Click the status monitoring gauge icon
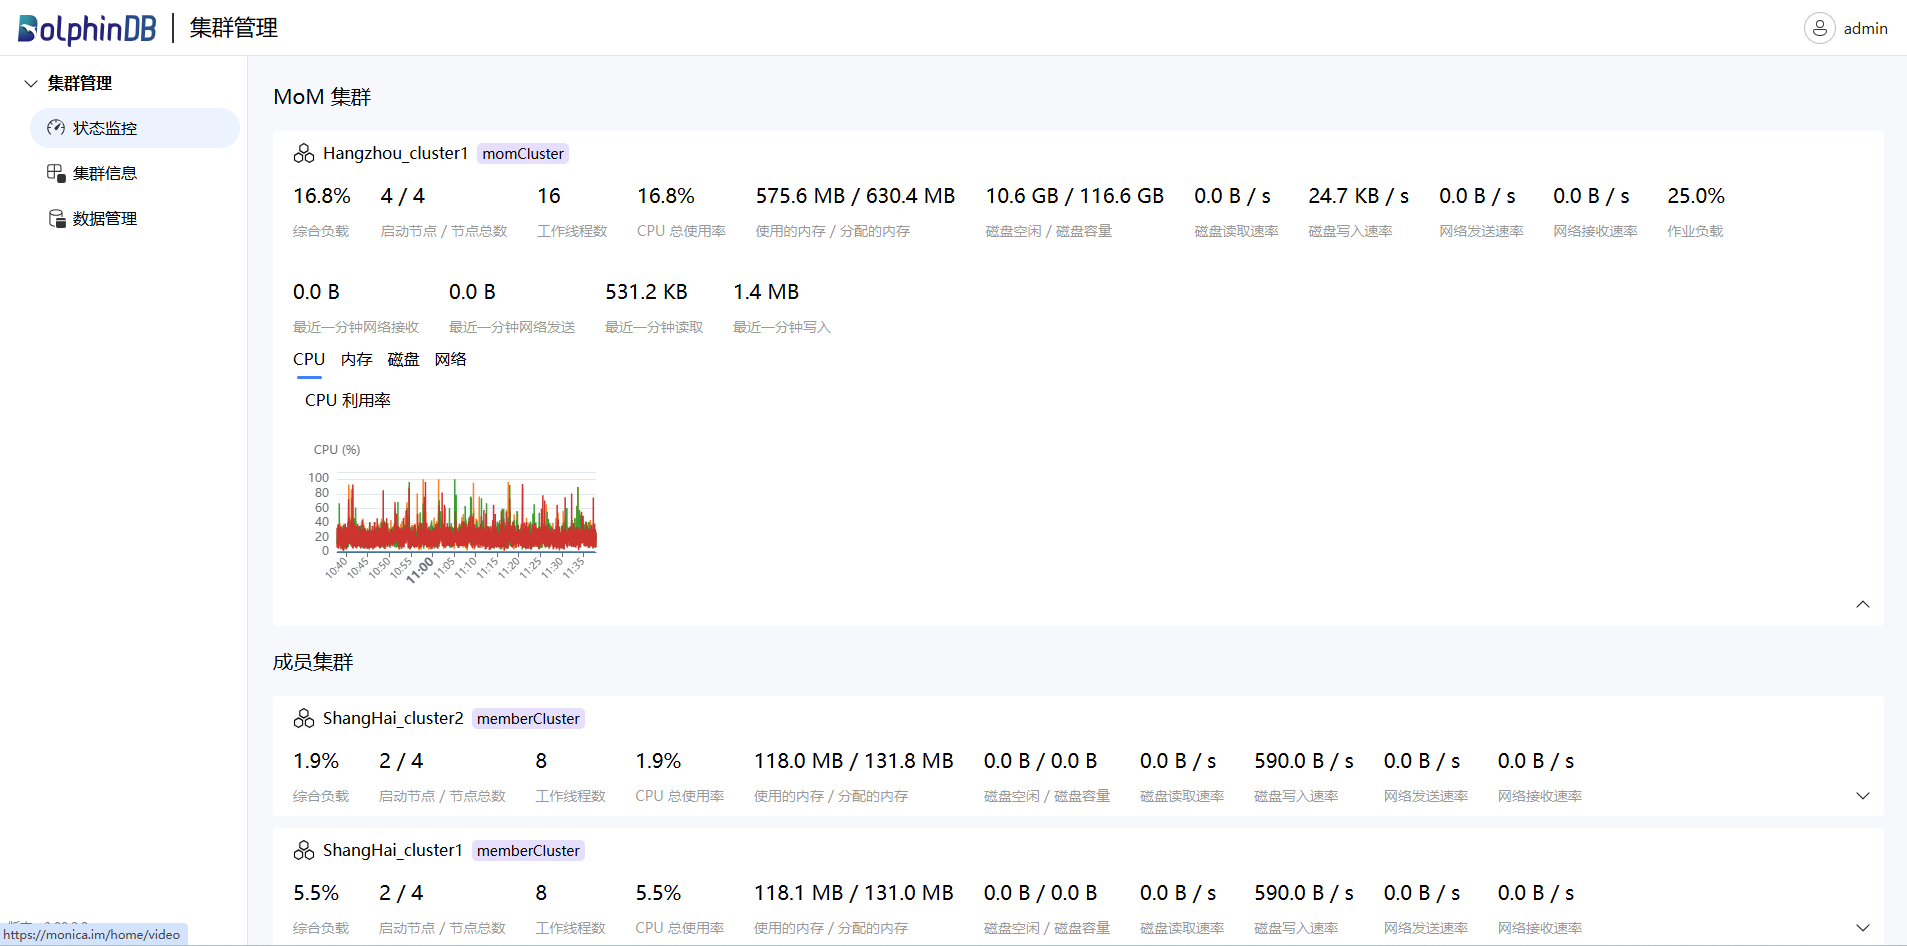The height and width of the screenshot is (946, 1907). point(56,128)
